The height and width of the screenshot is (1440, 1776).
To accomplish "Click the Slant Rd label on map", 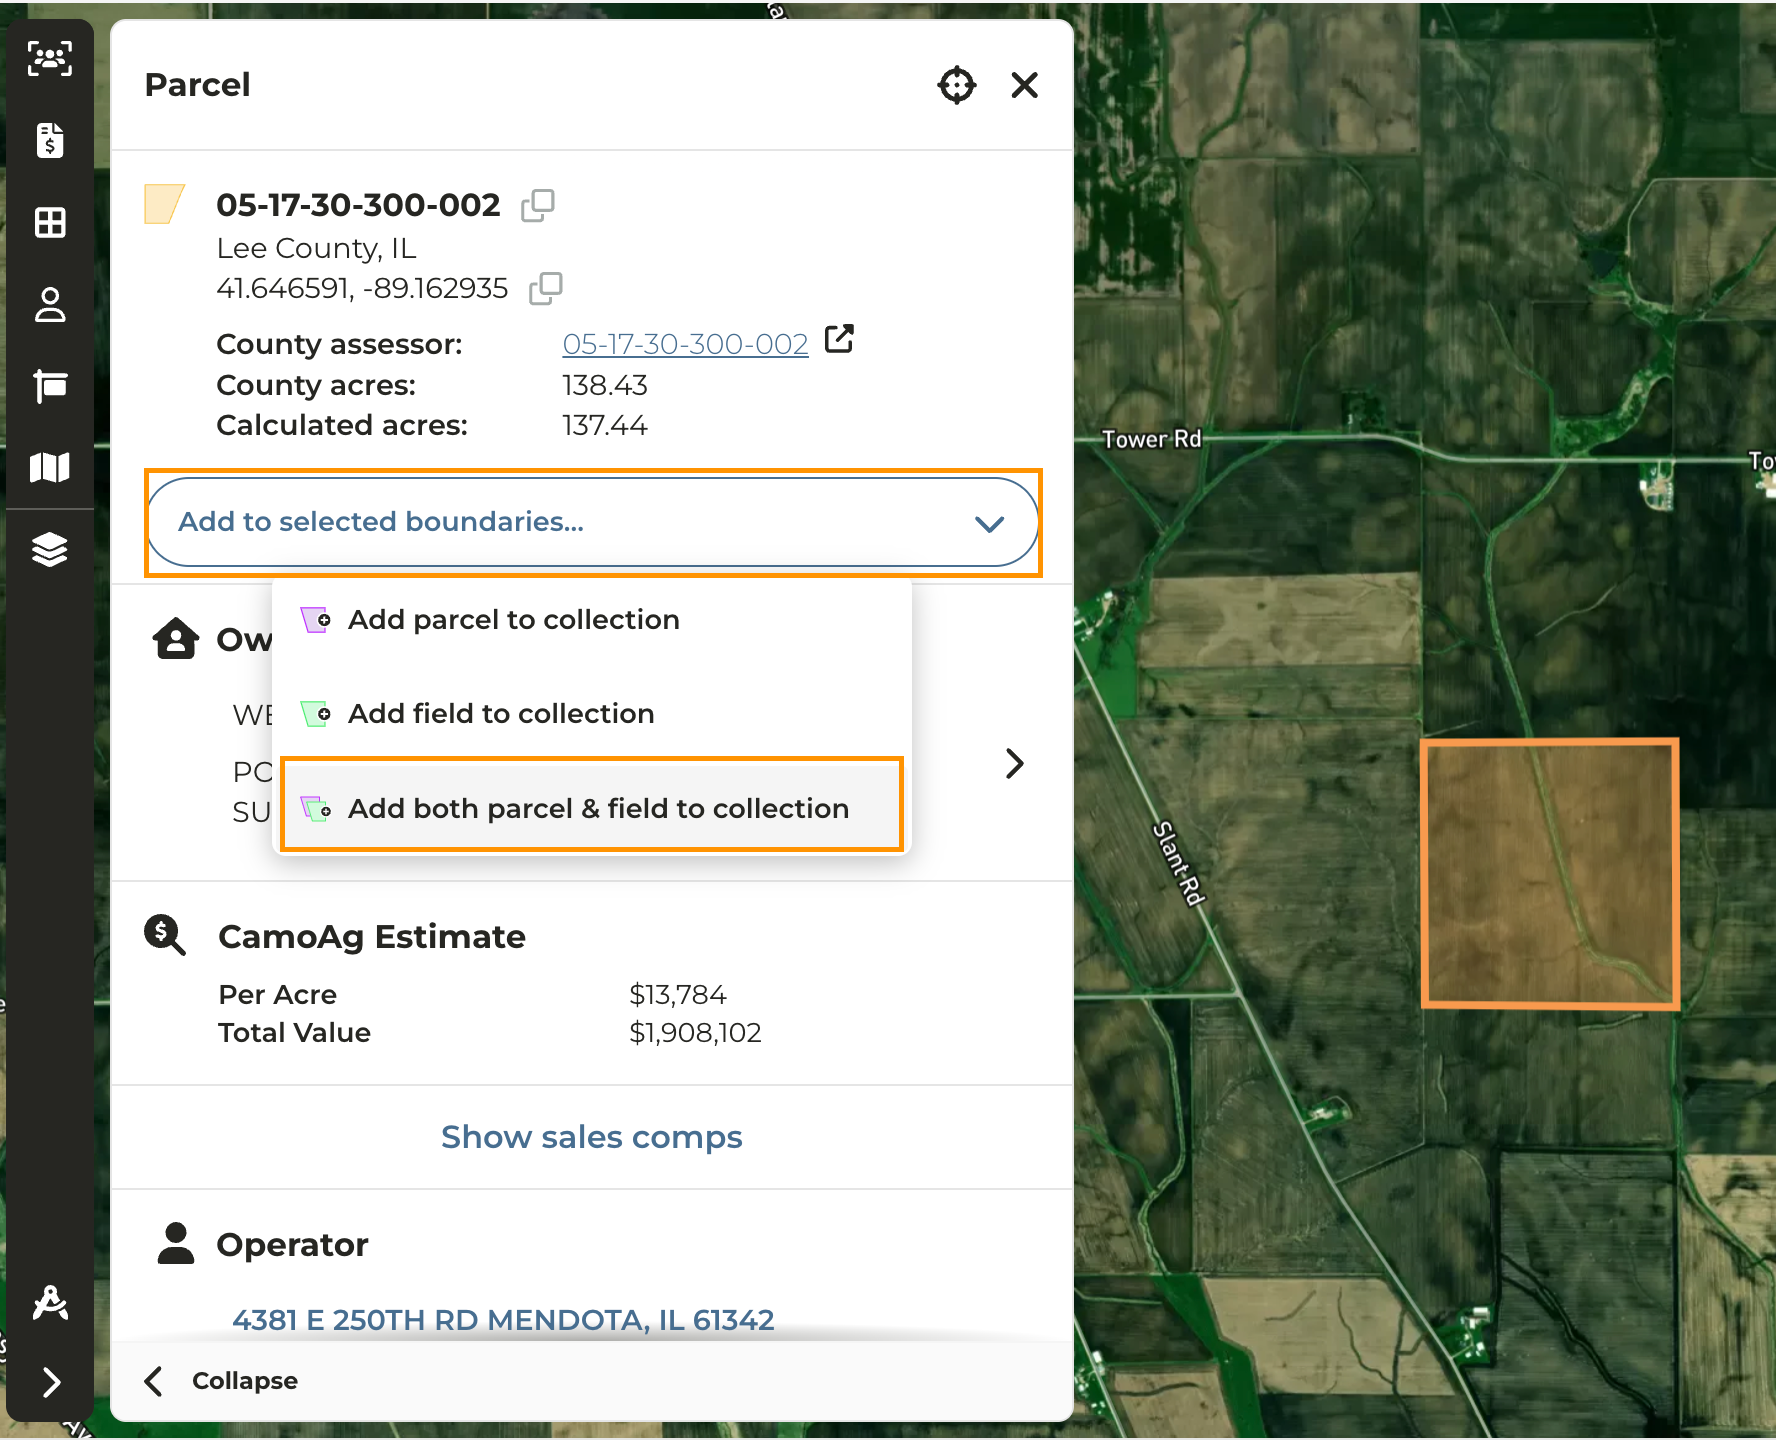I will click(x=1179, y=863).
